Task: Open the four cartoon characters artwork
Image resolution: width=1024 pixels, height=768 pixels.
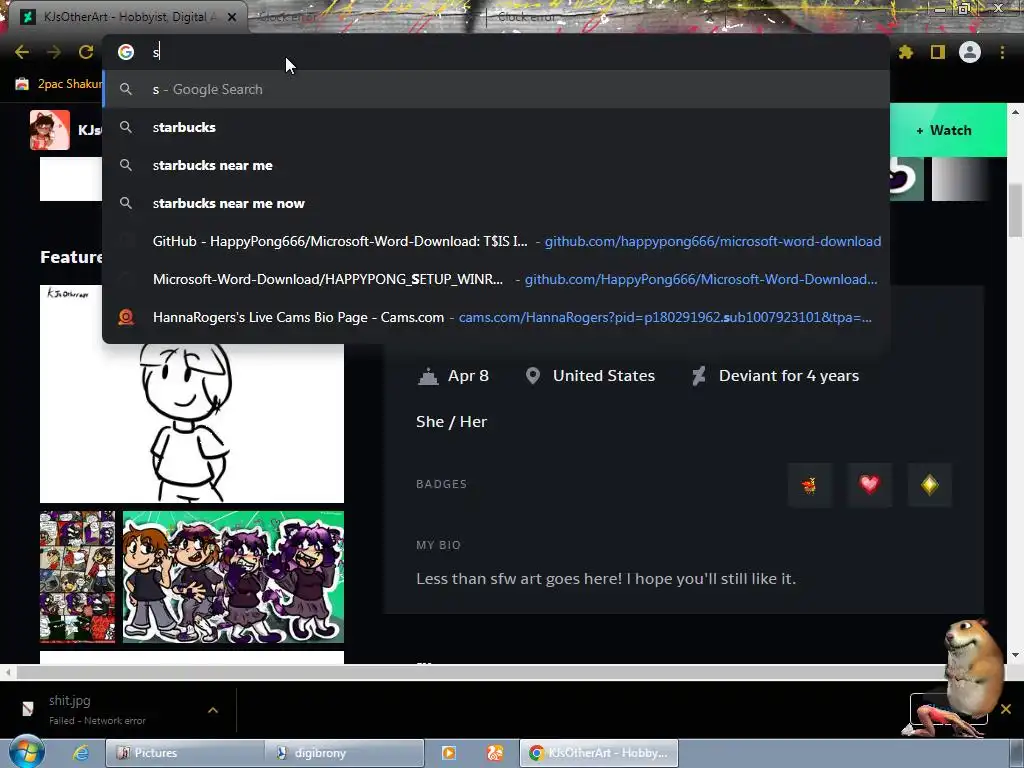Action: coord(233,577)
